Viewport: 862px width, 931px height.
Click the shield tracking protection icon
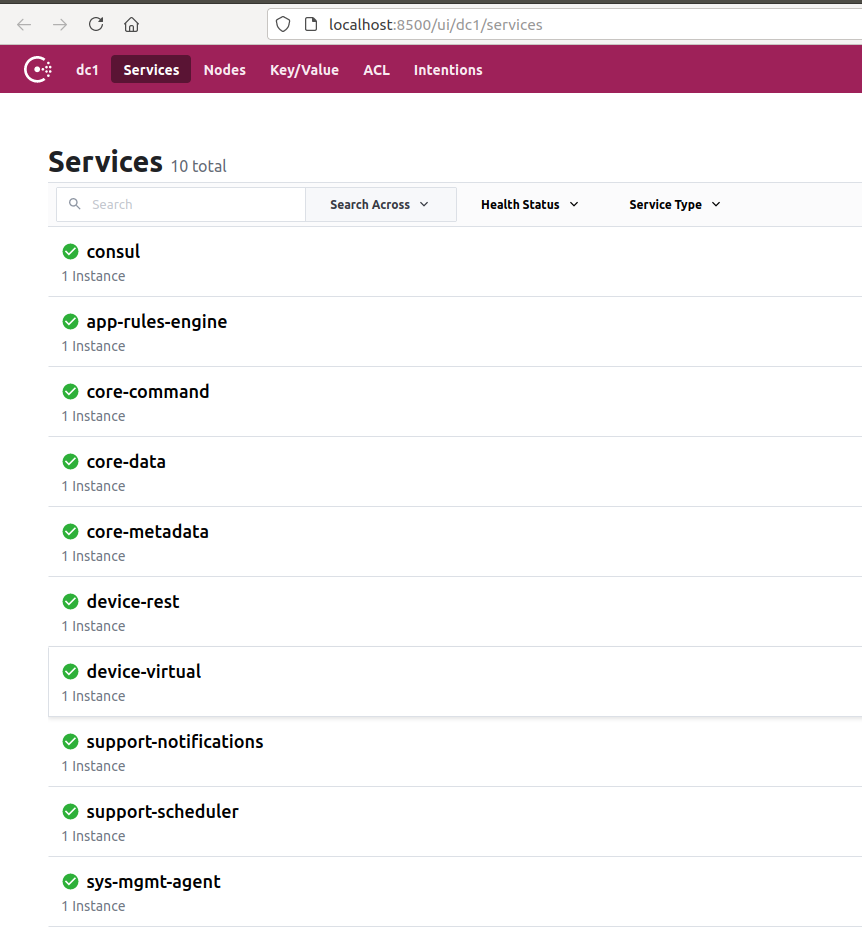click(283, 24)
